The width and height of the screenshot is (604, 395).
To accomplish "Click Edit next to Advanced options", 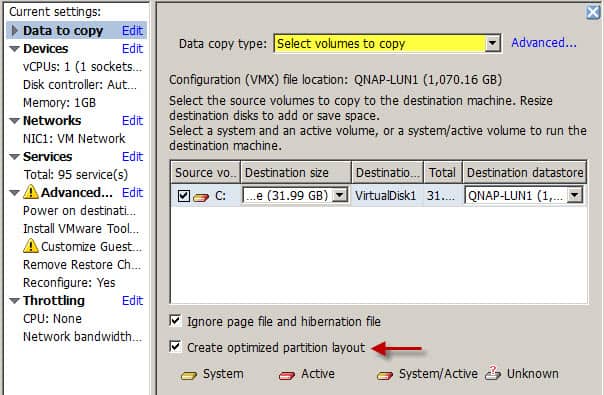I will pos(133,192).
